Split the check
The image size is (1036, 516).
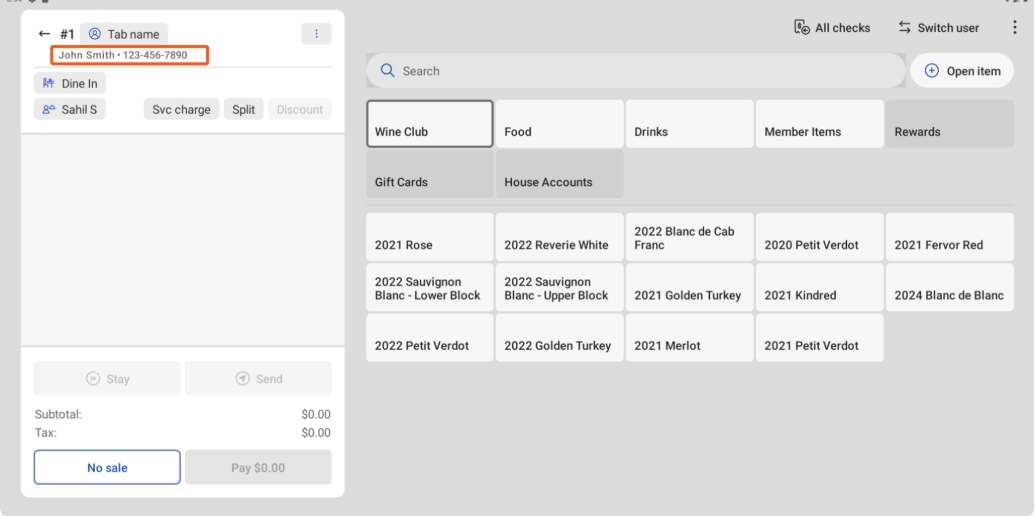(244, 110)
